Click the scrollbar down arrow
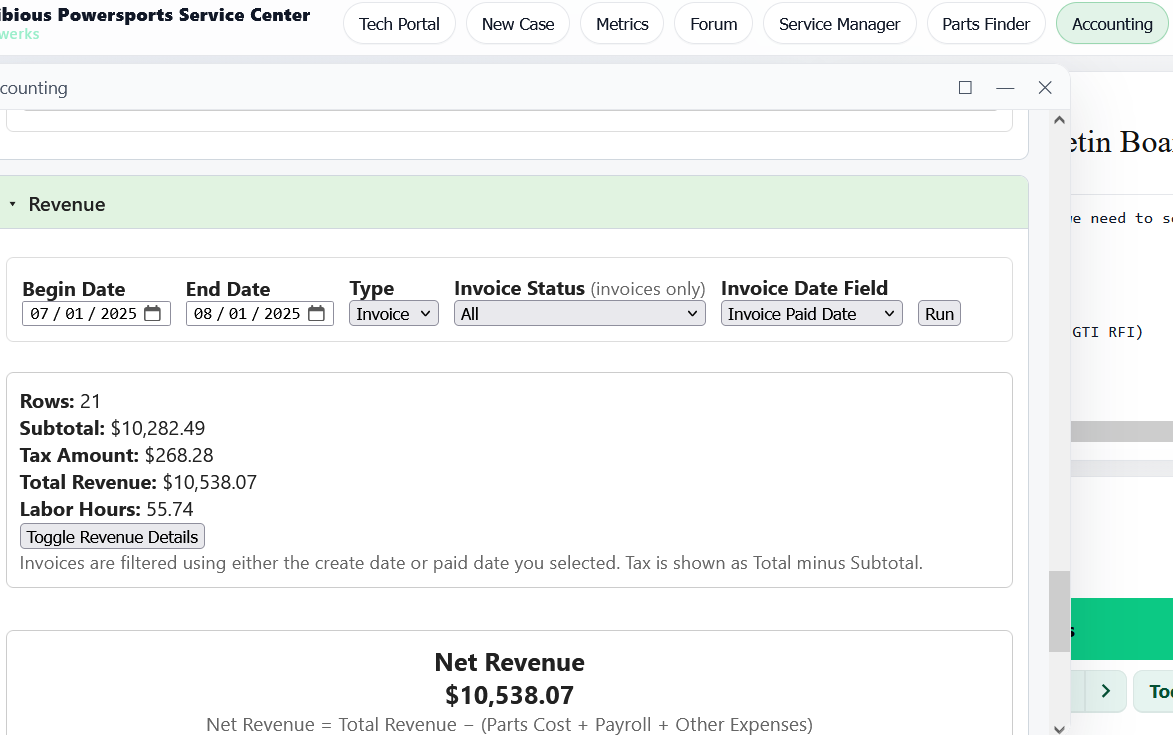Screen dimensions: 1173x735 [1058, 727]
